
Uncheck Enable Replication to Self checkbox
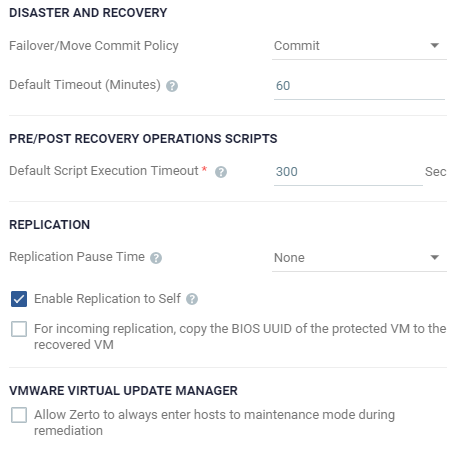coord(19,299)
